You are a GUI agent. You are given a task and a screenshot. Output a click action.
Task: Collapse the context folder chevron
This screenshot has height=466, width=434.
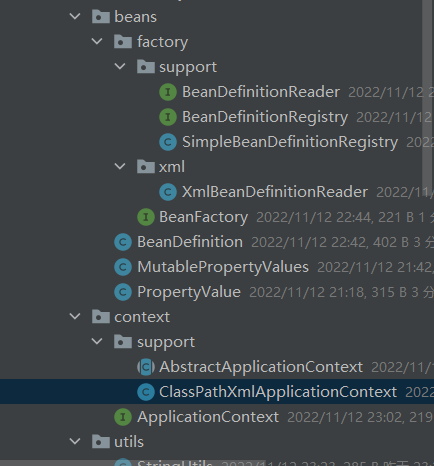pyautogui.click(x=75, y=316)
